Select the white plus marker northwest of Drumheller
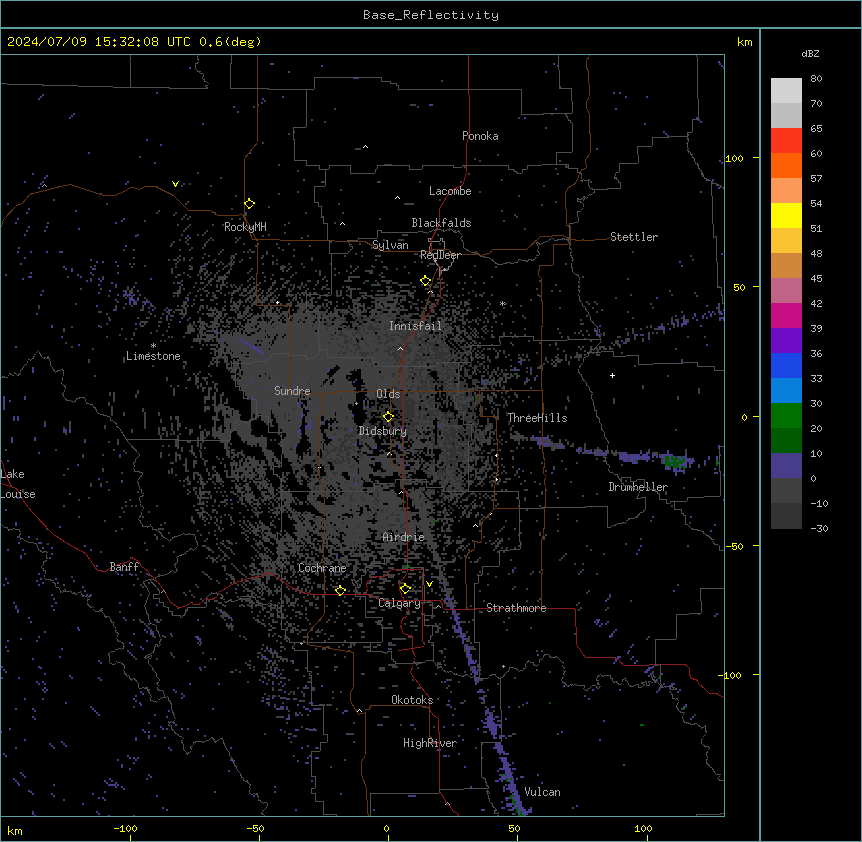The height and width of the screenshot is (842, 862). coord(612,375)
